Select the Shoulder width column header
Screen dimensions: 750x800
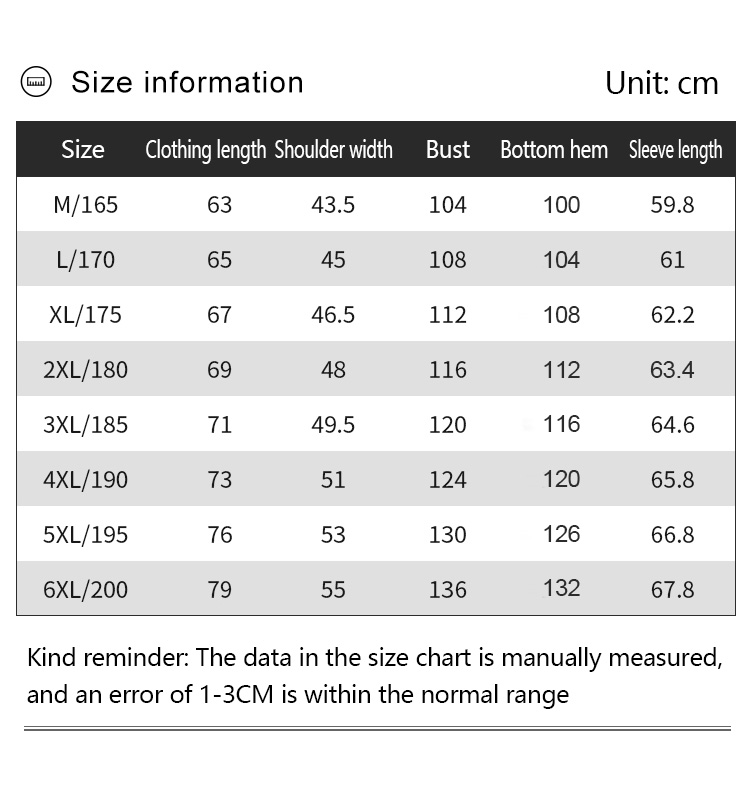tap(333, 150)
